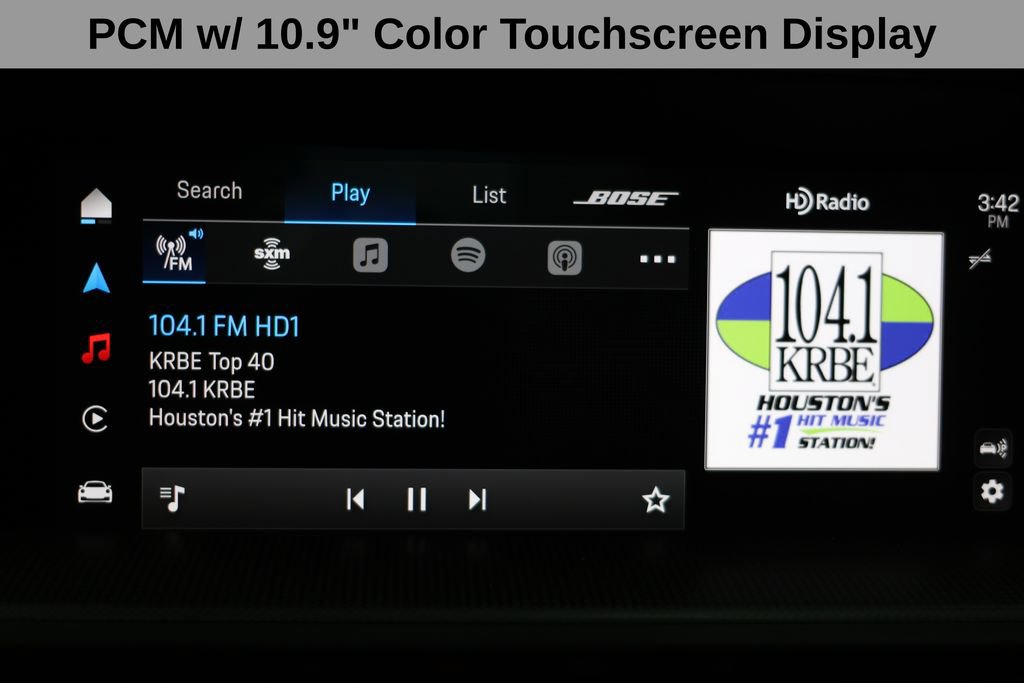The image size is (1024, 683).
Task: Open Navigation arrow icon in sidebar
Action: pyautogui.click(x=97, y=278)
